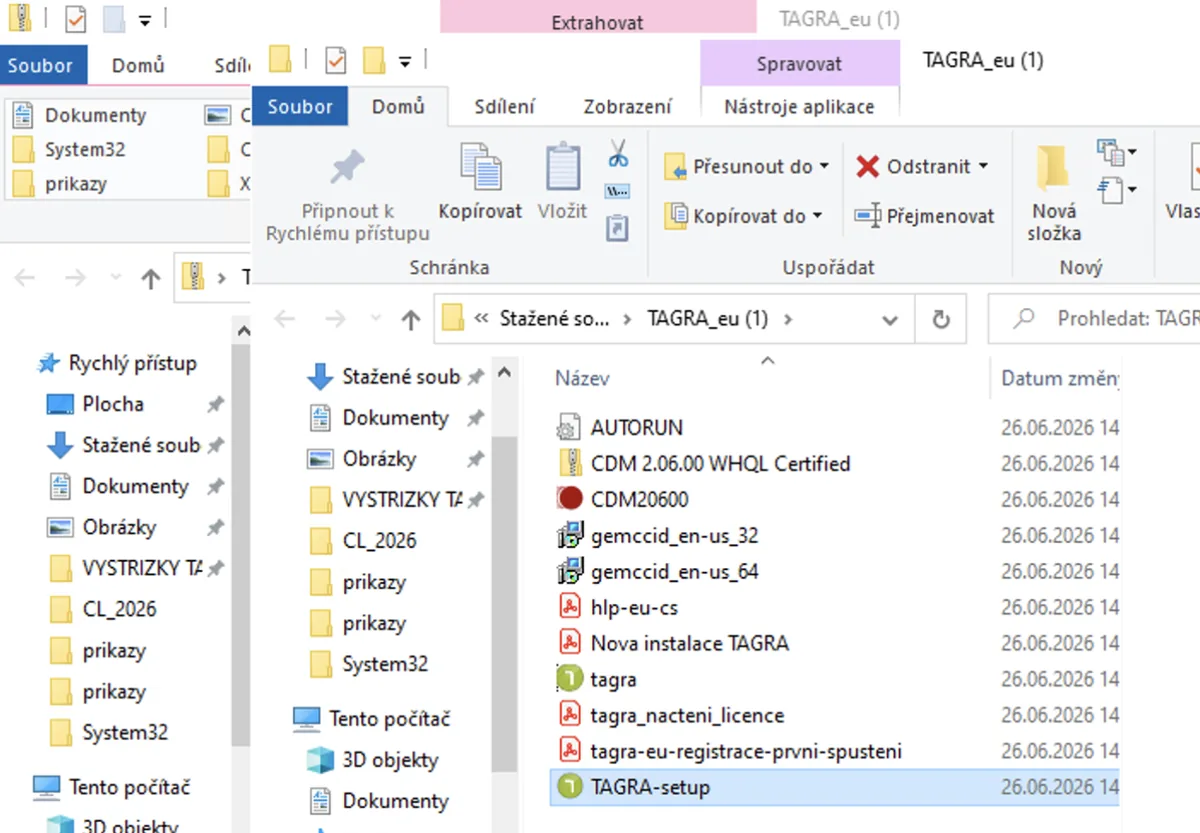Screen dimensions: 1200x833
Task: Click the front window Forward arrow button
Action: coord(336,319)
